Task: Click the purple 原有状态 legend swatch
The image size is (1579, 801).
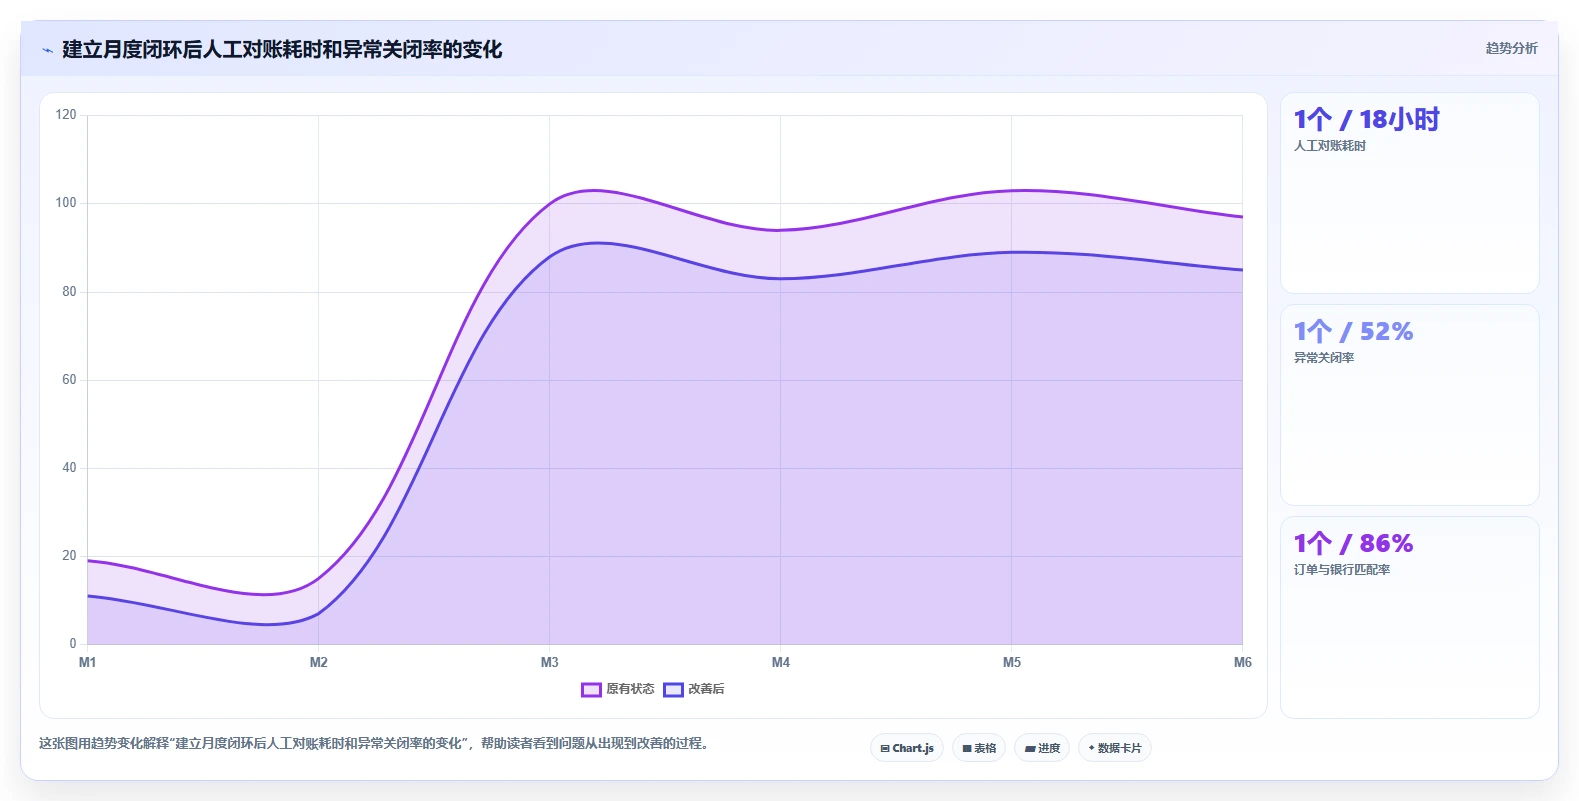Action: click(x=591, y=689)
